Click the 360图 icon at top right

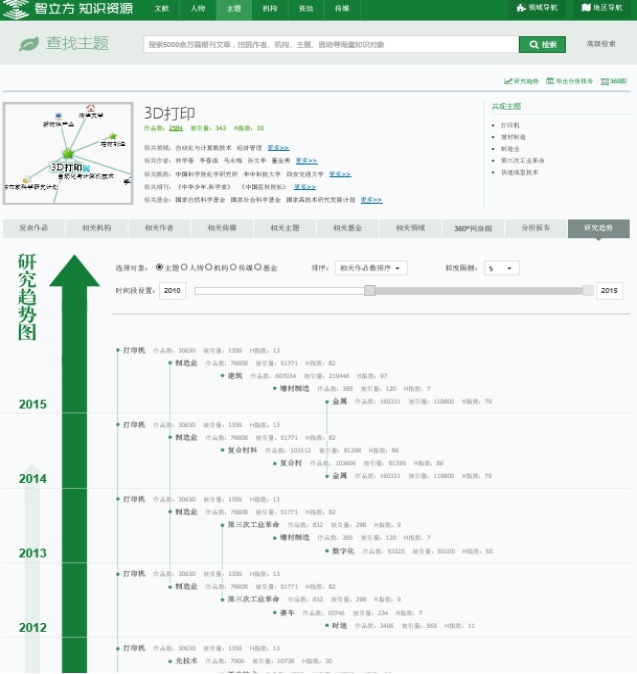604,81
